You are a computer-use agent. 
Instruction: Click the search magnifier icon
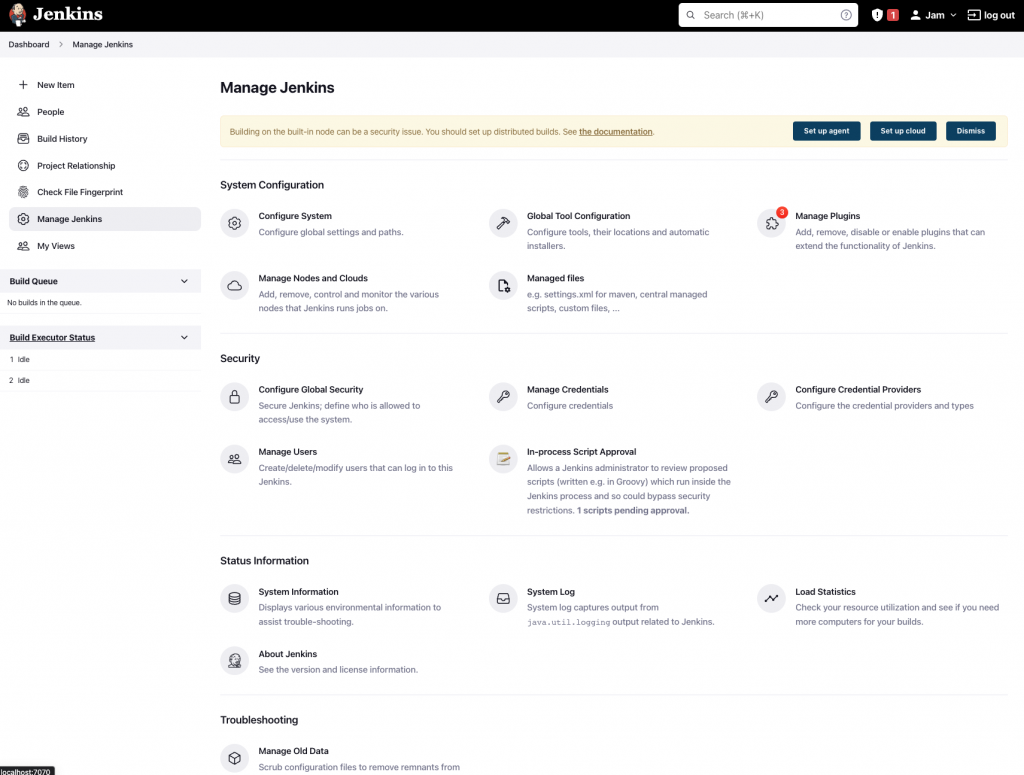690,15
